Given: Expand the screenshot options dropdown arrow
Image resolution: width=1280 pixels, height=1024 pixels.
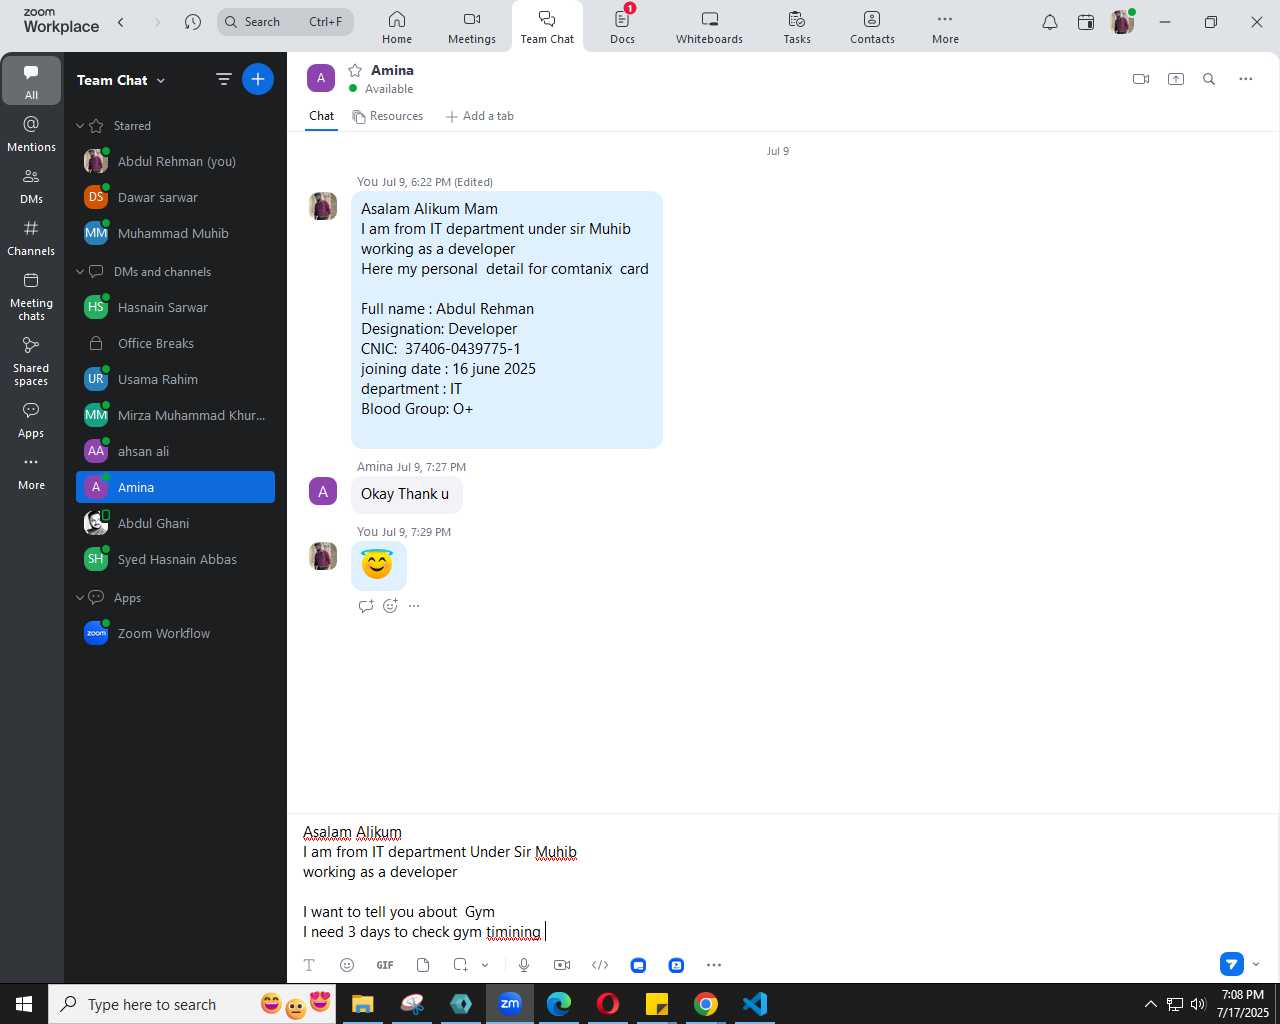Looking at the screenshot, I should point(485,965).
